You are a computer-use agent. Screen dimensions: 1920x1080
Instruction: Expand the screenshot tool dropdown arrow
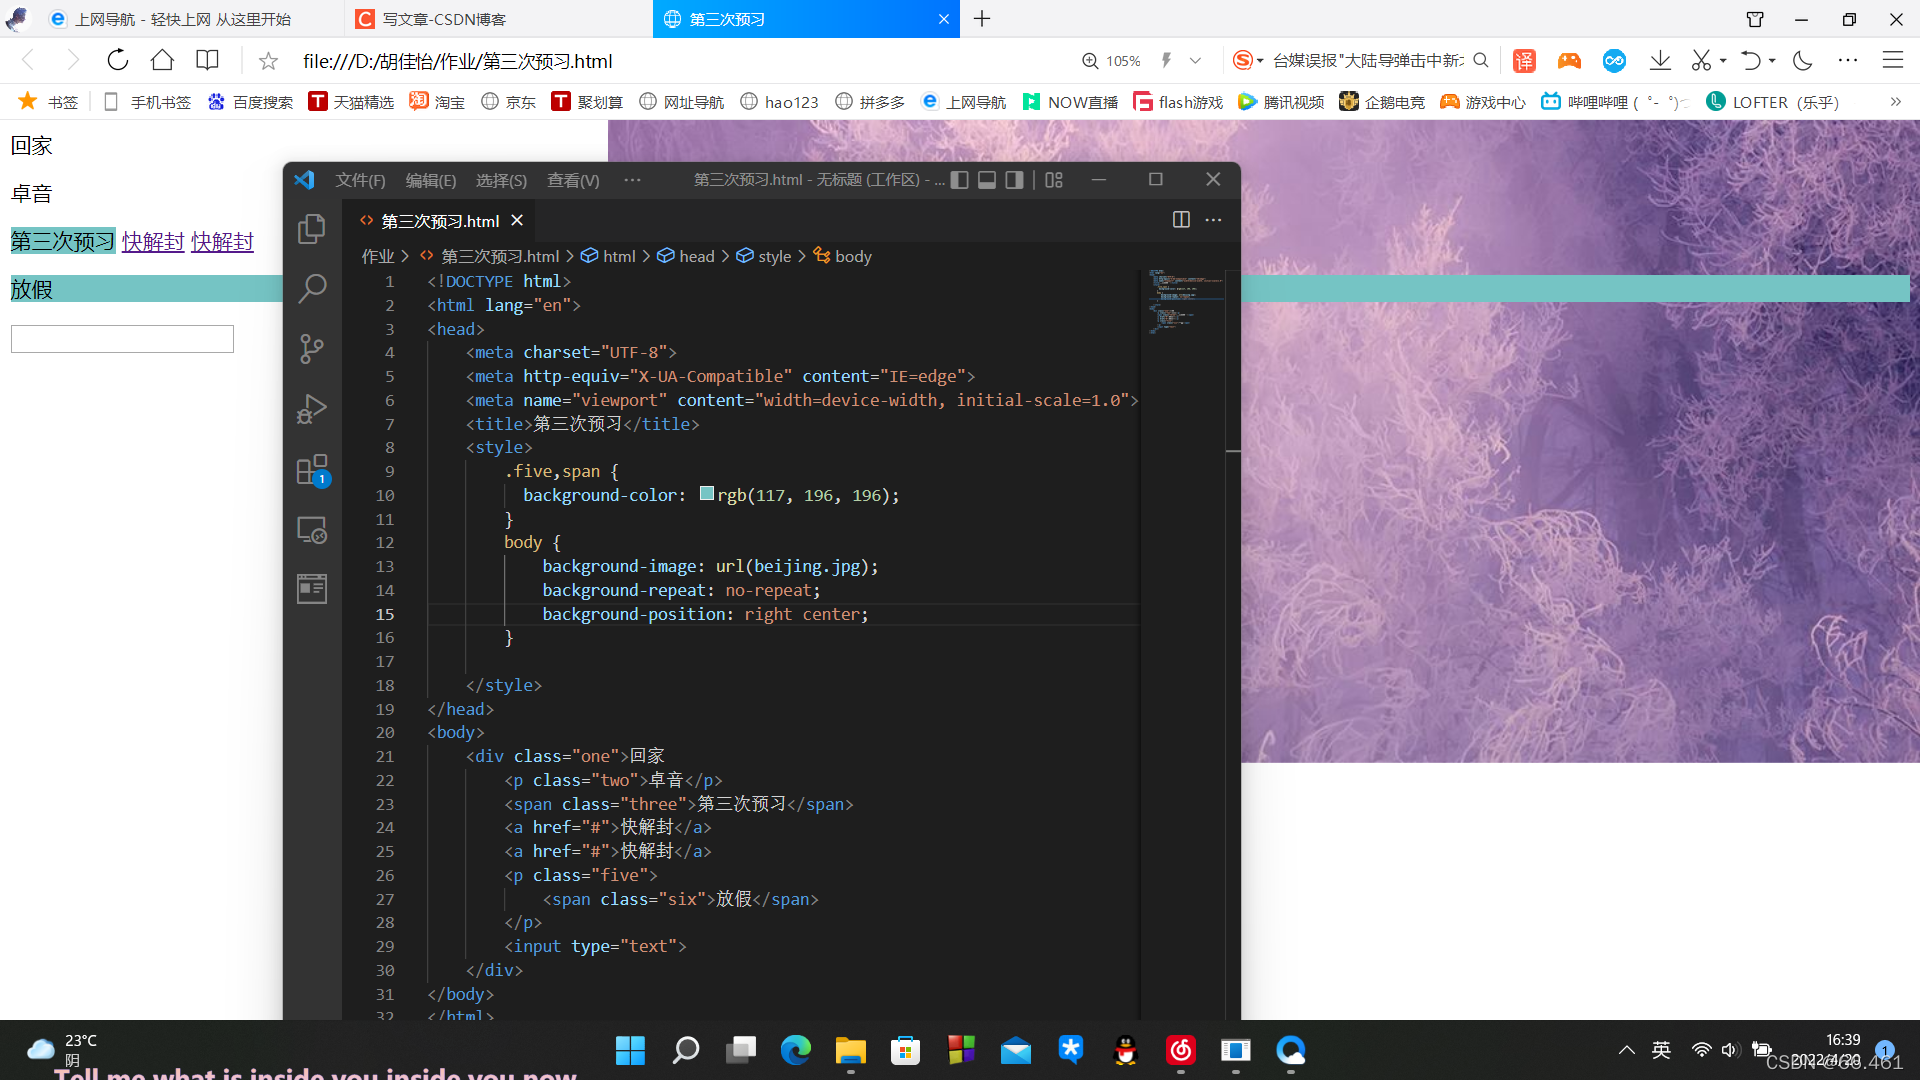point(1723,61)
